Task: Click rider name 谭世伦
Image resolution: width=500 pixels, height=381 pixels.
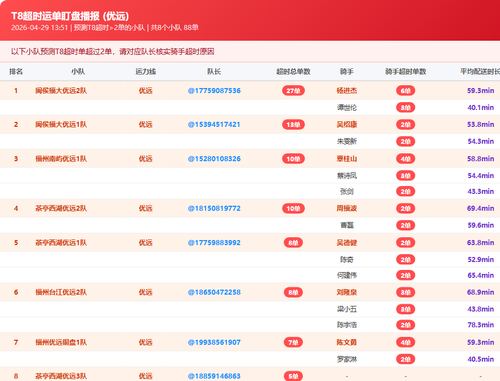Action: [x=347, y=108]
